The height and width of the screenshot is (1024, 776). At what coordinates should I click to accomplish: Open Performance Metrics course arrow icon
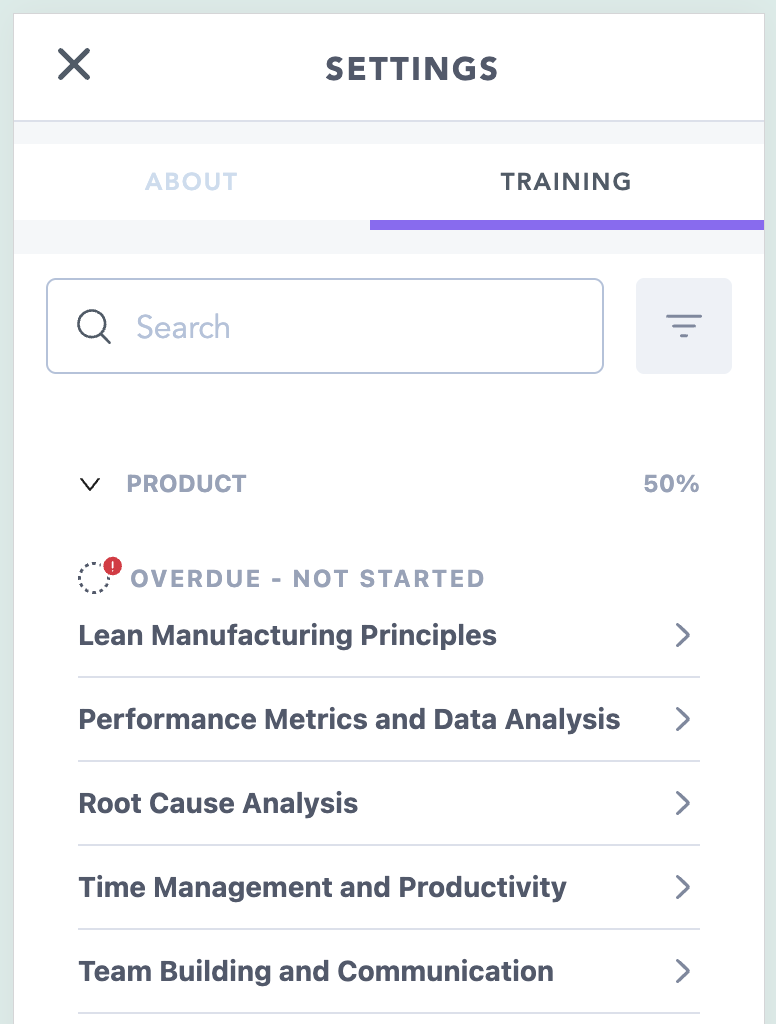pyautogui.click(x=683, y=719)
